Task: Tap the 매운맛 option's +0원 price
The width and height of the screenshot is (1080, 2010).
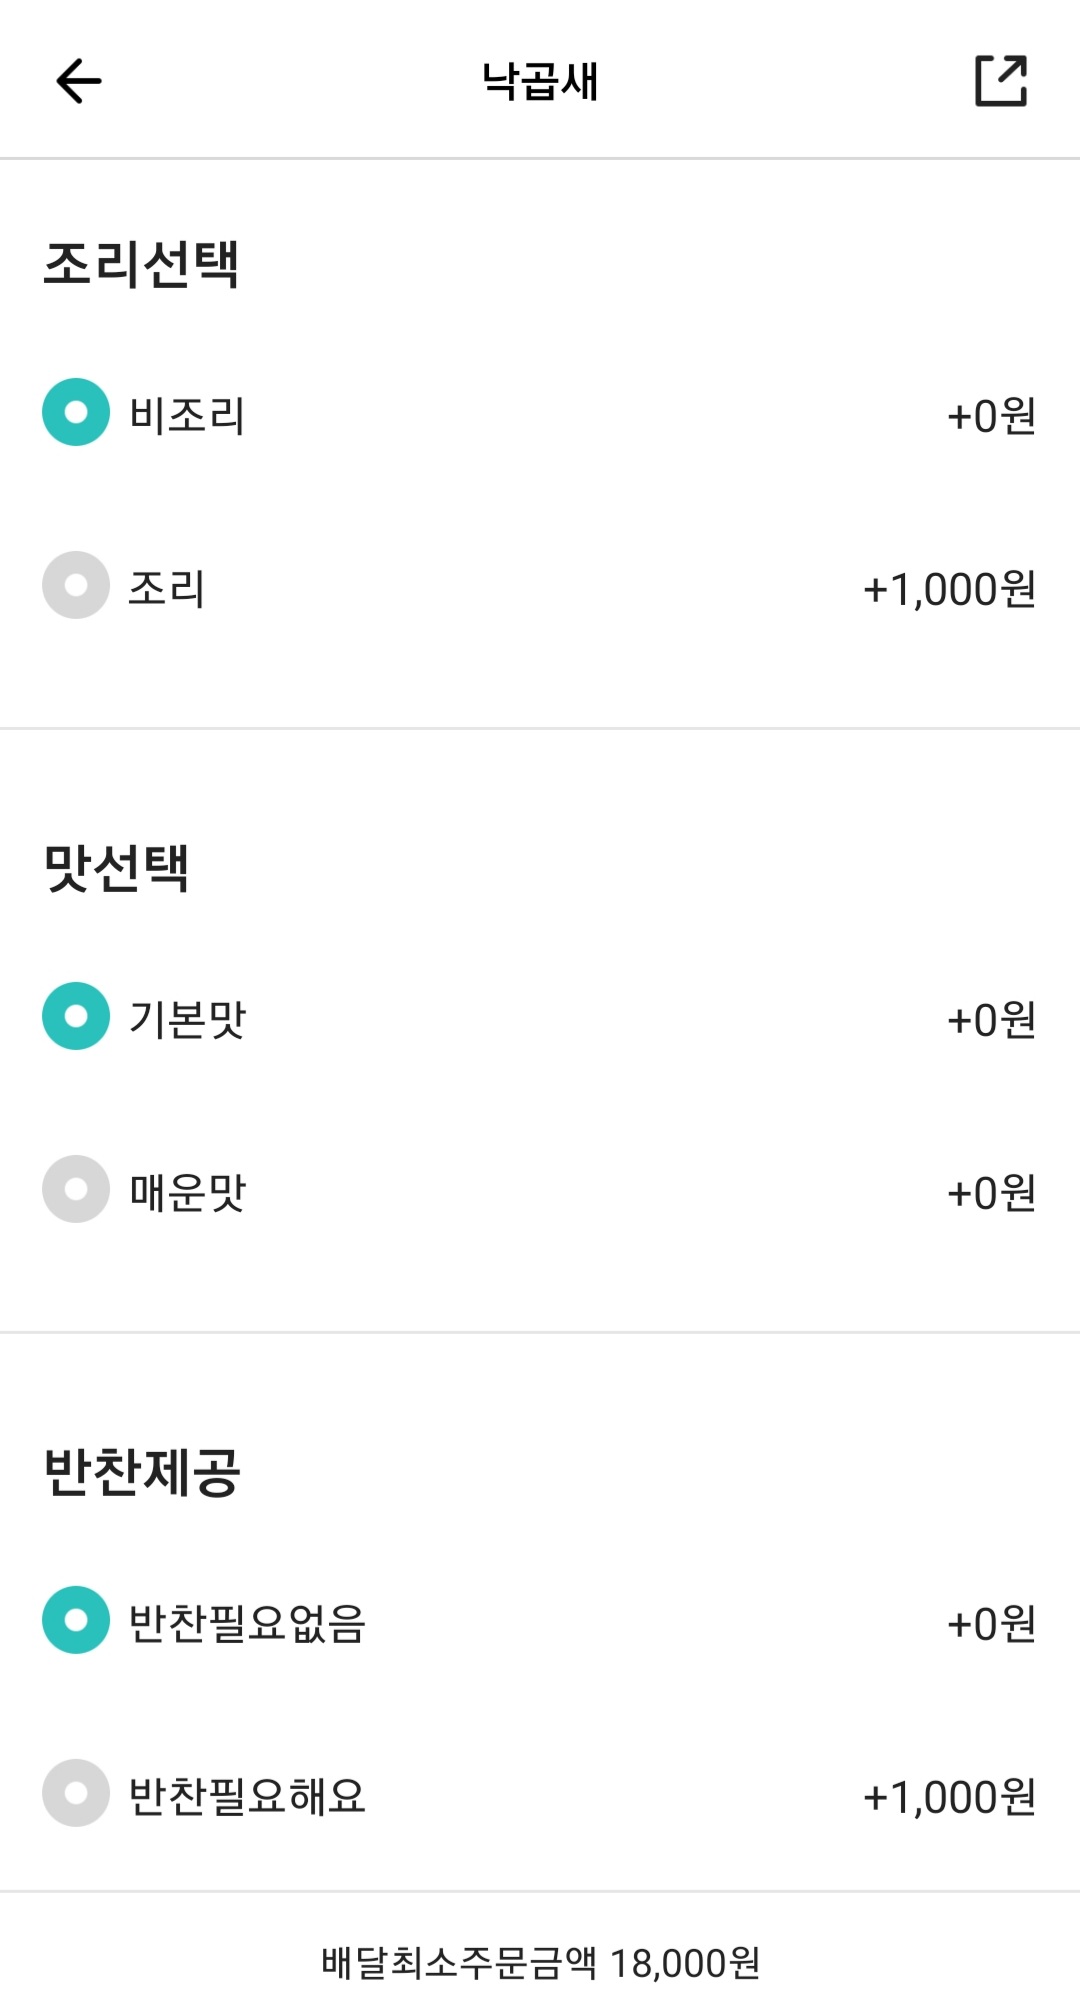Action: tap(991, 1193)
